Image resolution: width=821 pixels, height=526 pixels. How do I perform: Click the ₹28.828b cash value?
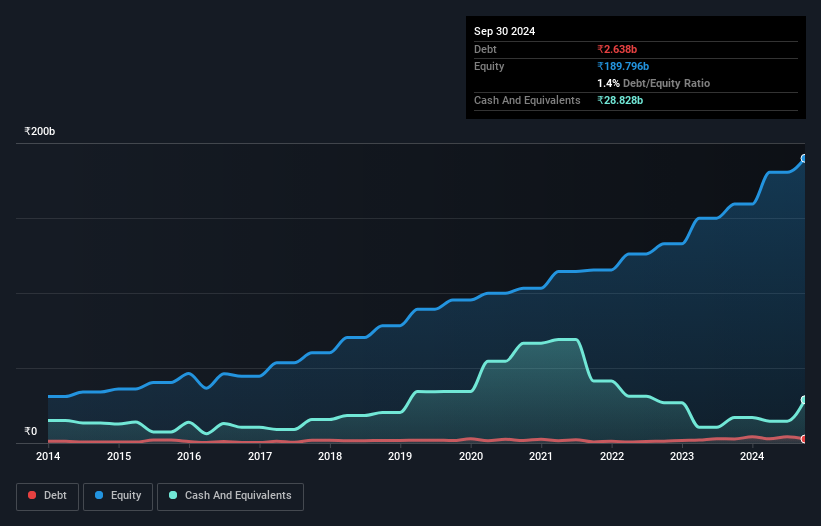tap(620, 100)
